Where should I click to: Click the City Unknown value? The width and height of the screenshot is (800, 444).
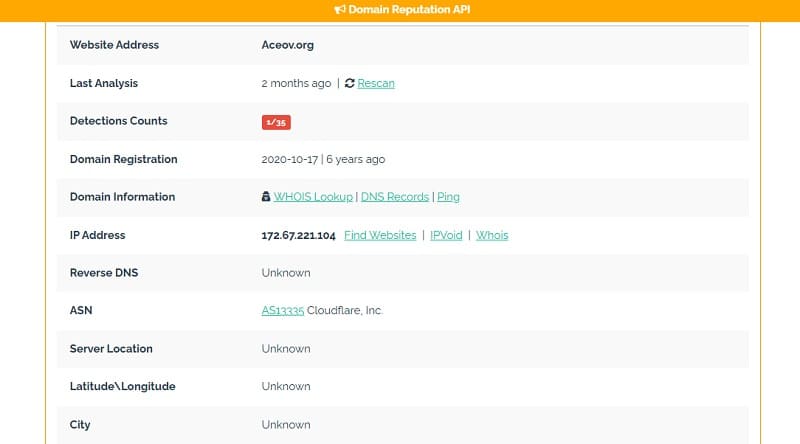[x=286, y=425]
